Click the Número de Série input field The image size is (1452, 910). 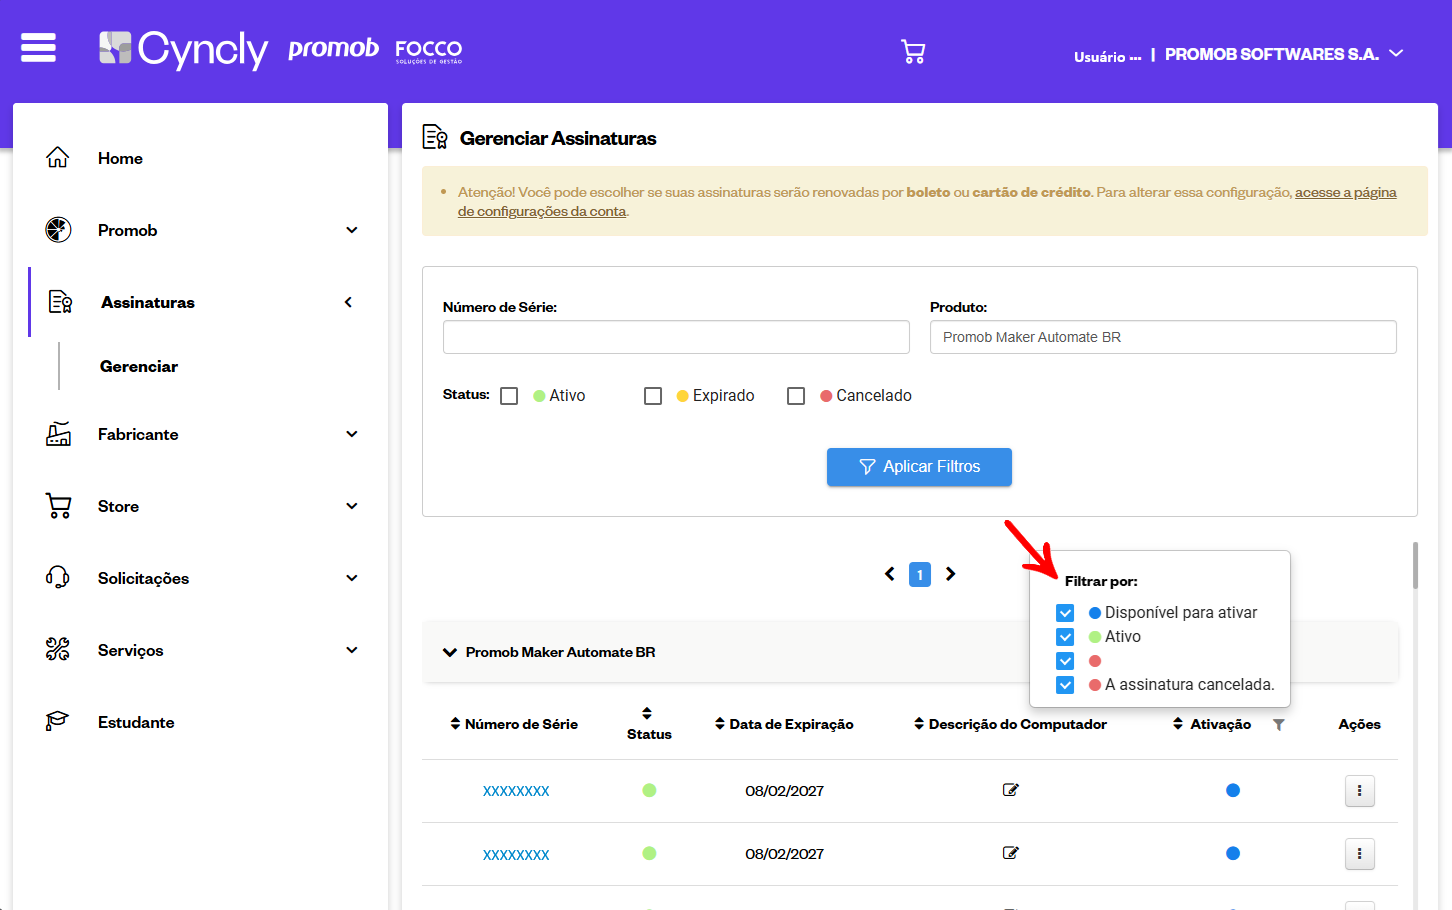point(676,337)
